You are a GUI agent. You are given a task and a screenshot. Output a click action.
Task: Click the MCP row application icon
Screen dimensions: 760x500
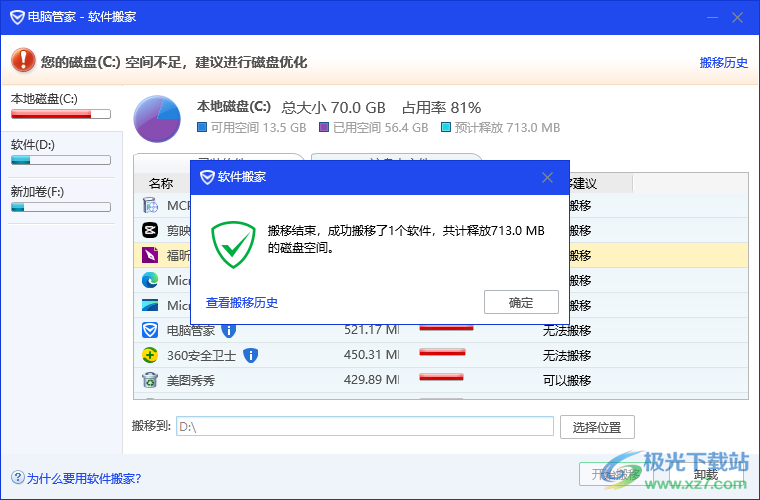pos(150,205)
